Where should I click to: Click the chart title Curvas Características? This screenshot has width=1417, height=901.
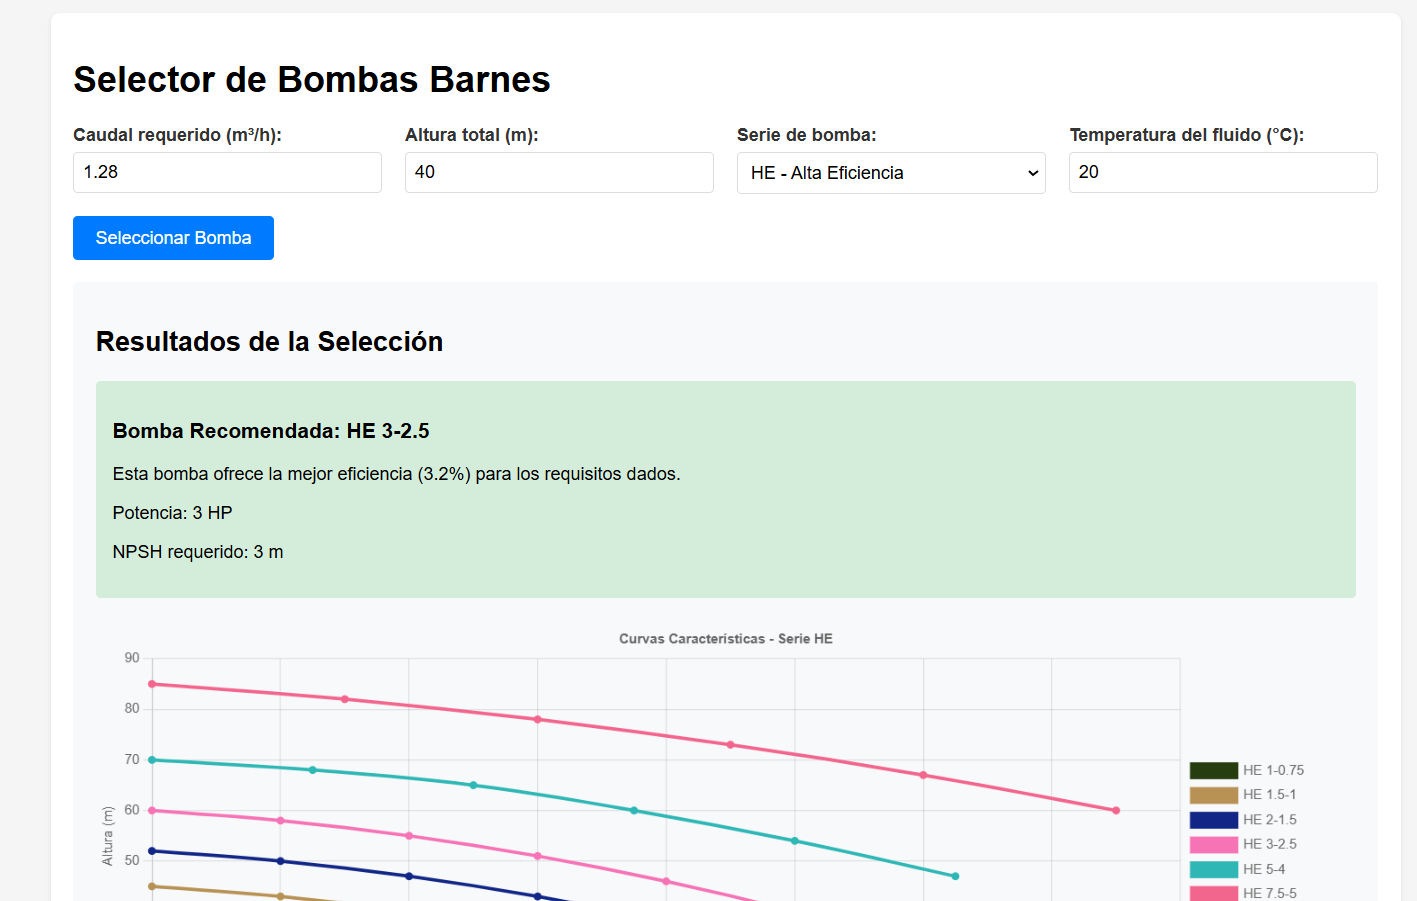(x=725, y=639)
